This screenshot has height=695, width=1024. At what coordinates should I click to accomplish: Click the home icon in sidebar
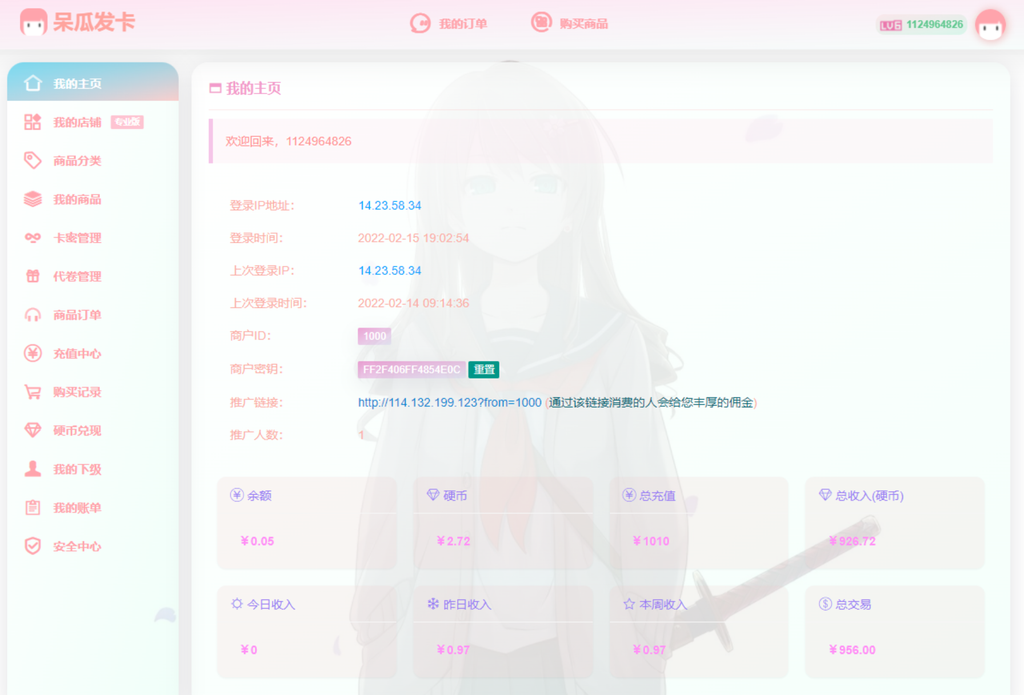click(x=33, y=83)
